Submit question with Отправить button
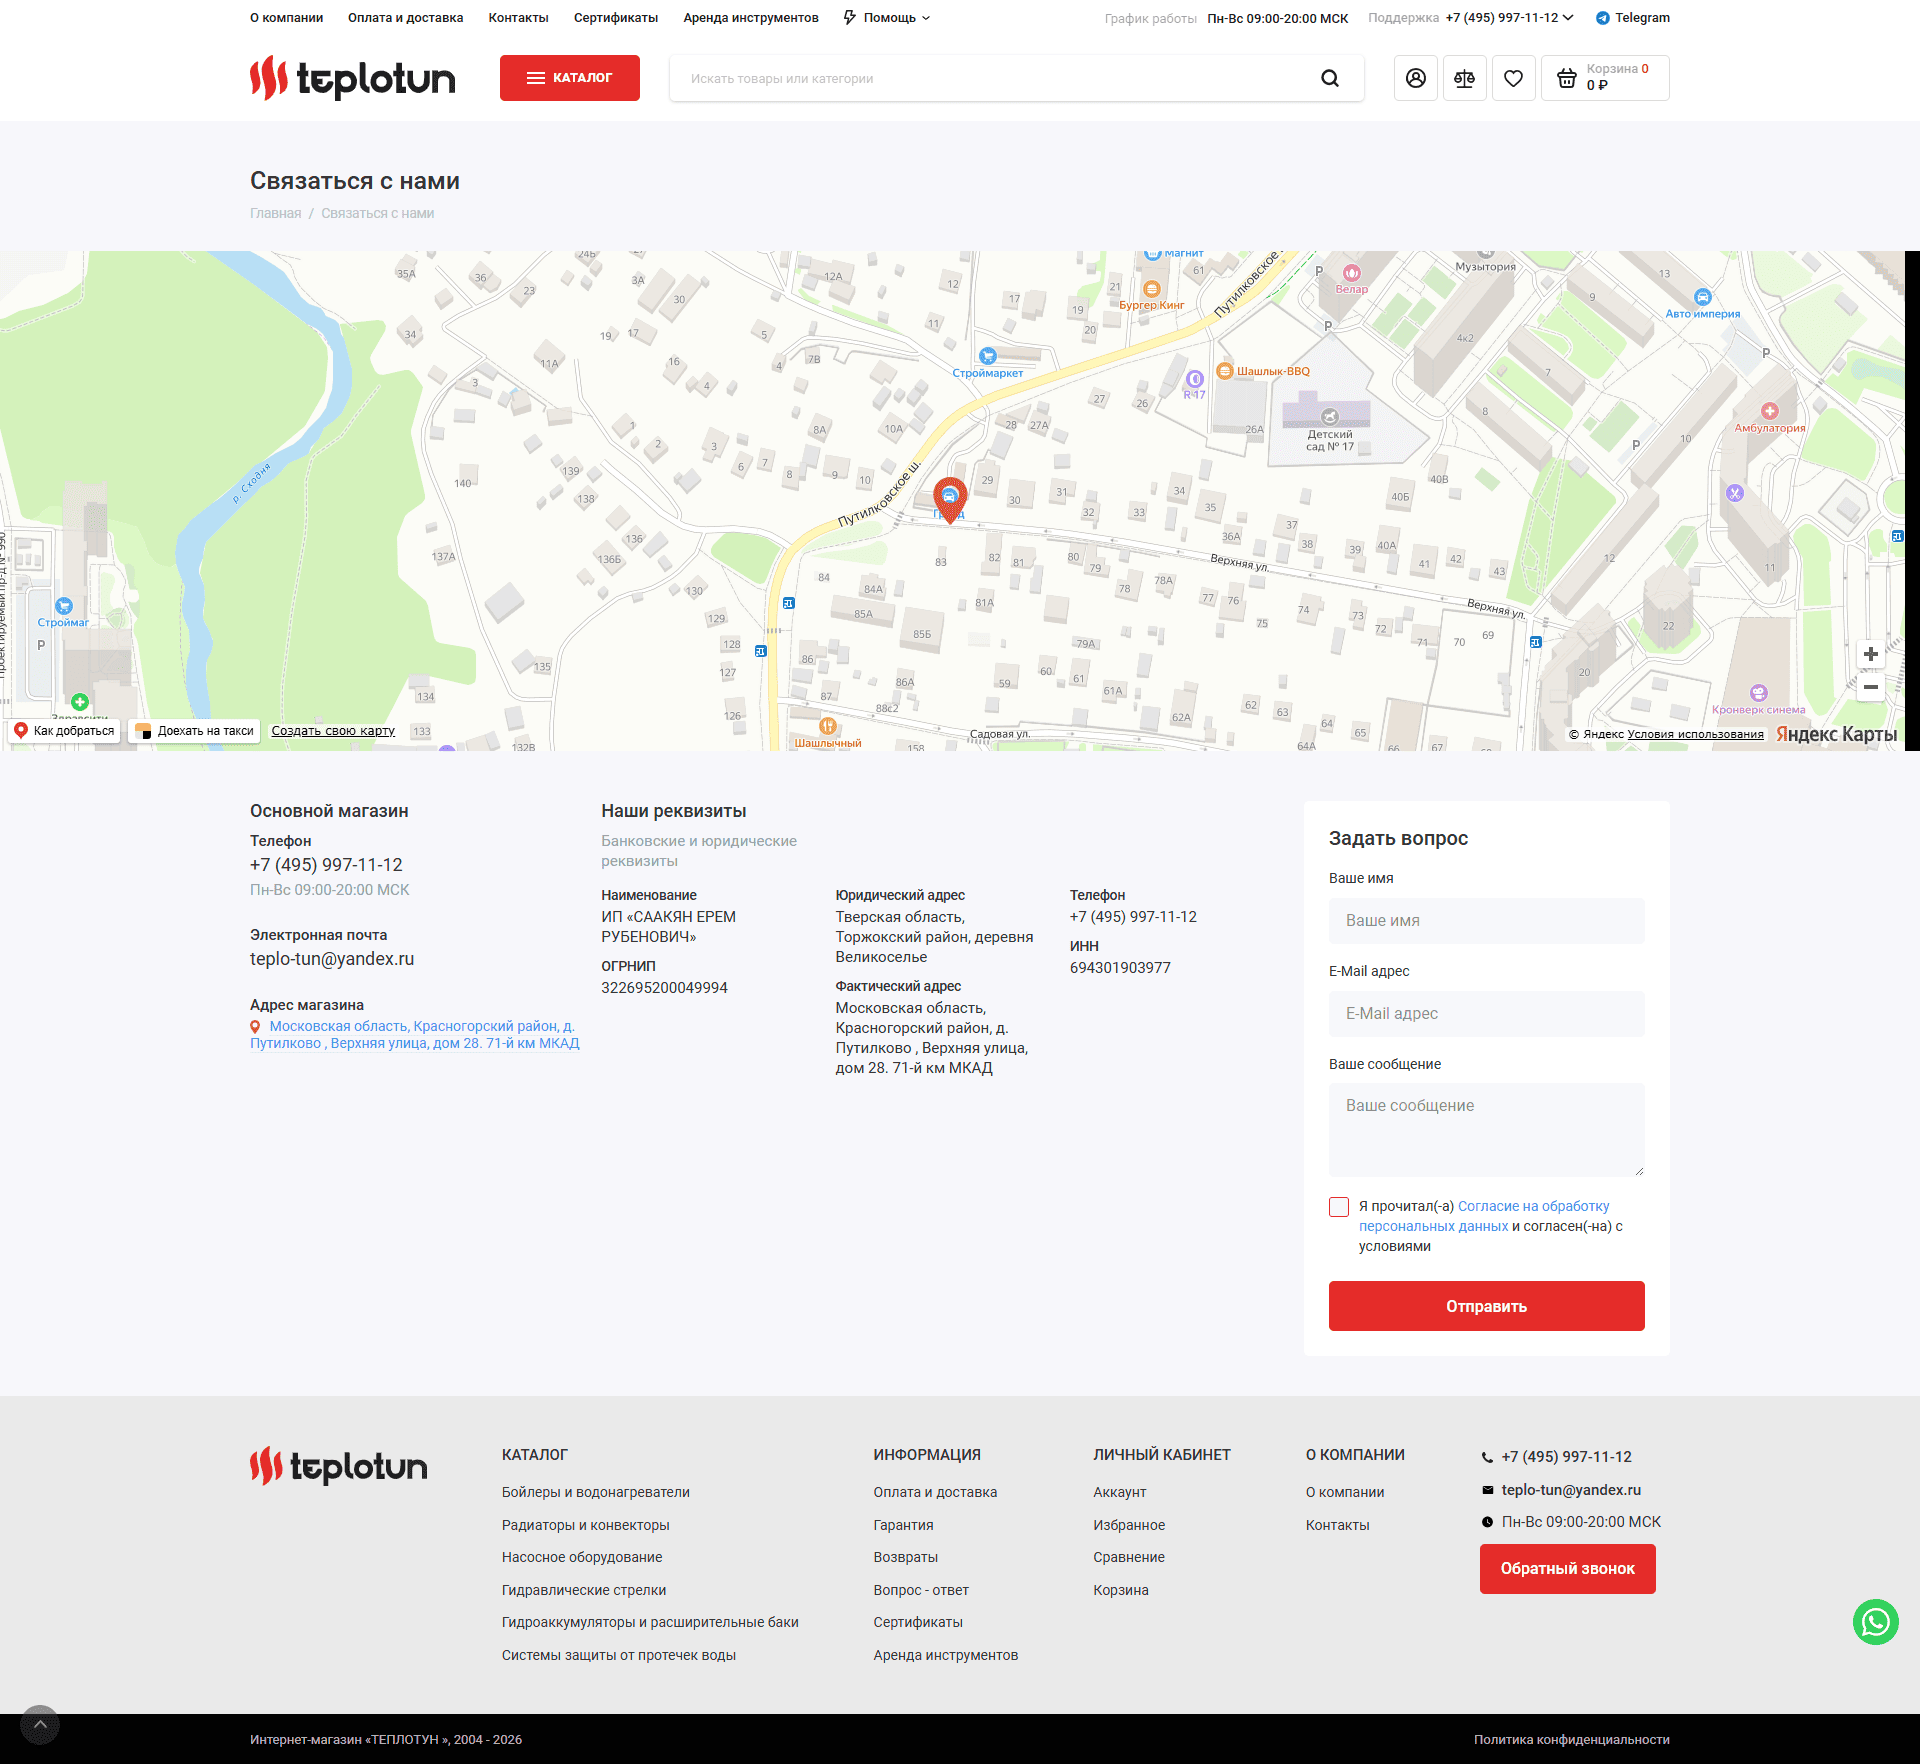 pyautogui.click(x=1486, y=1305)
